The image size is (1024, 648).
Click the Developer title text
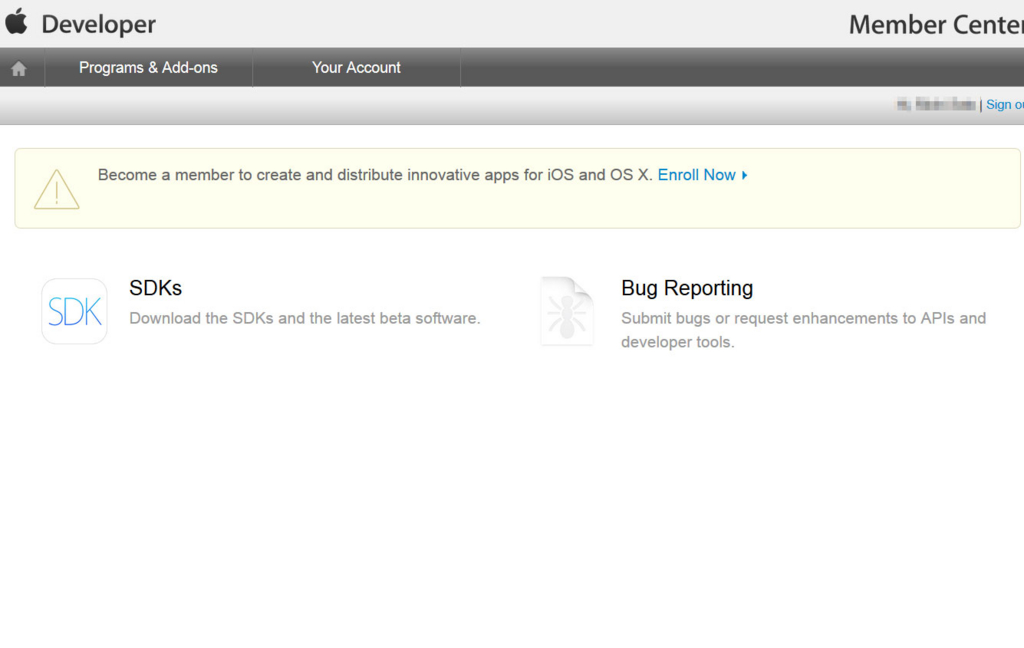(99, 24)
